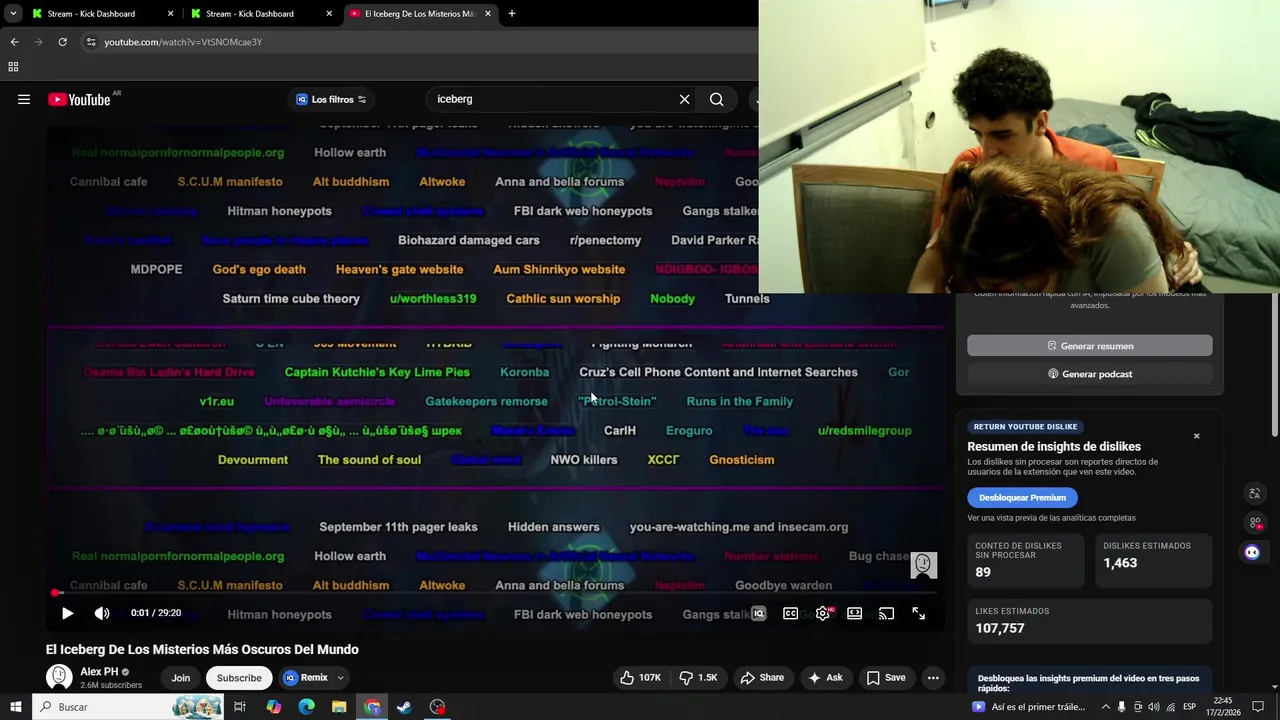Open a new browser tab
The image size is (1280, 720).
(512, 14)
